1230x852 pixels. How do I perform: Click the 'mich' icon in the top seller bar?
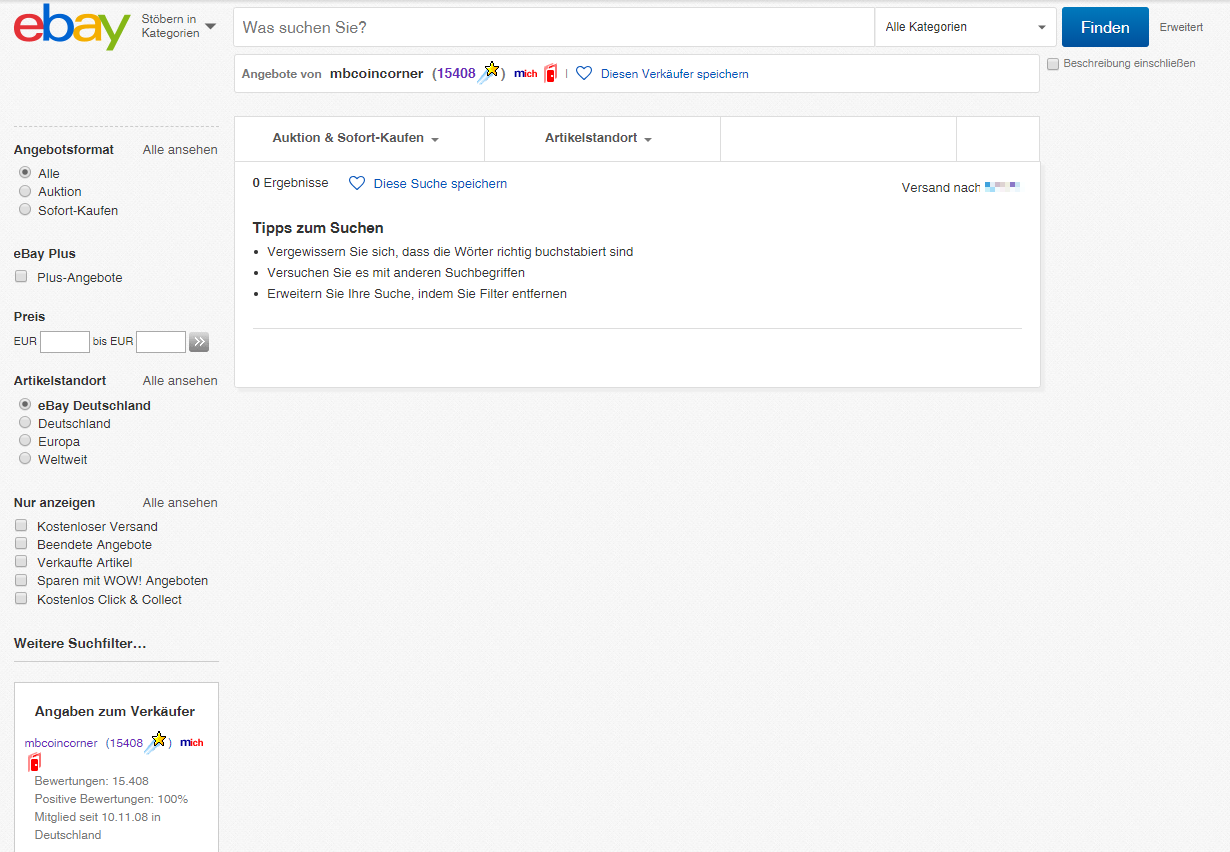tap(526, 74)
